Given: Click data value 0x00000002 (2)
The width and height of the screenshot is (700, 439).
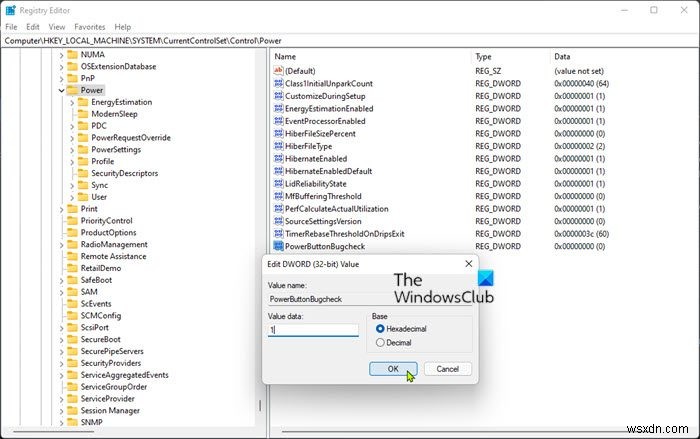Looking at the screenshot, I should point(579,146).
